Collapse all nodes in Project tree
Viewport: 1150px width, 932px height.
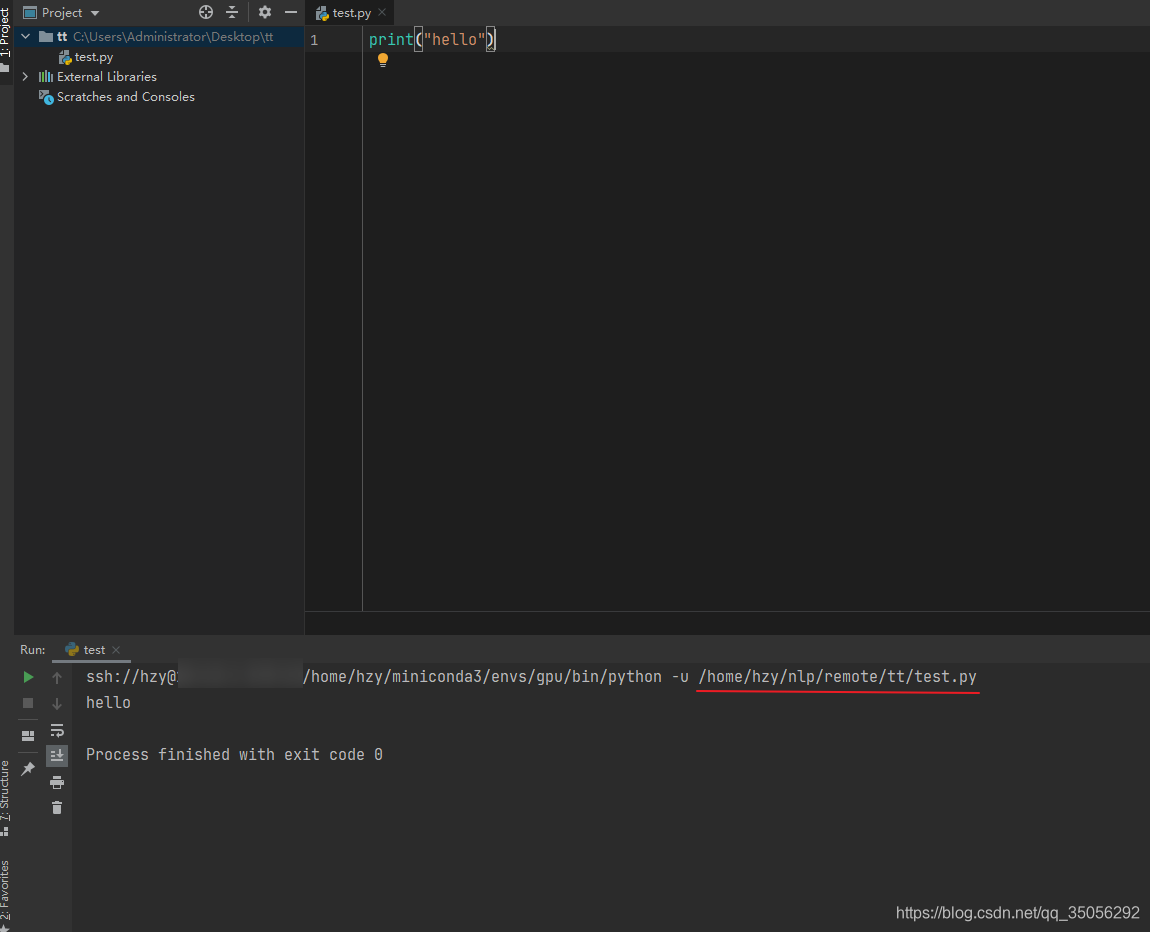pos(230,12)
